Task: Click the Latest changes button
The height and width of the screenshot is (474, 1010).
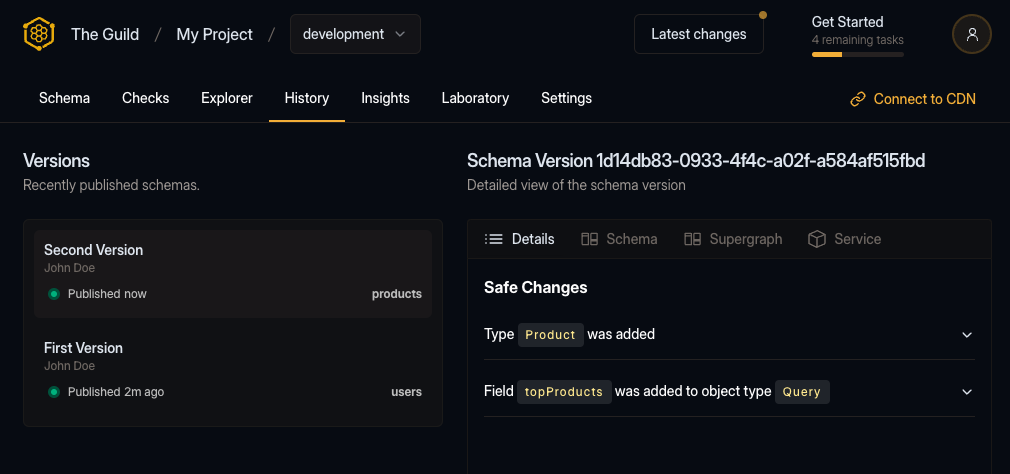Action: point(698,34)
